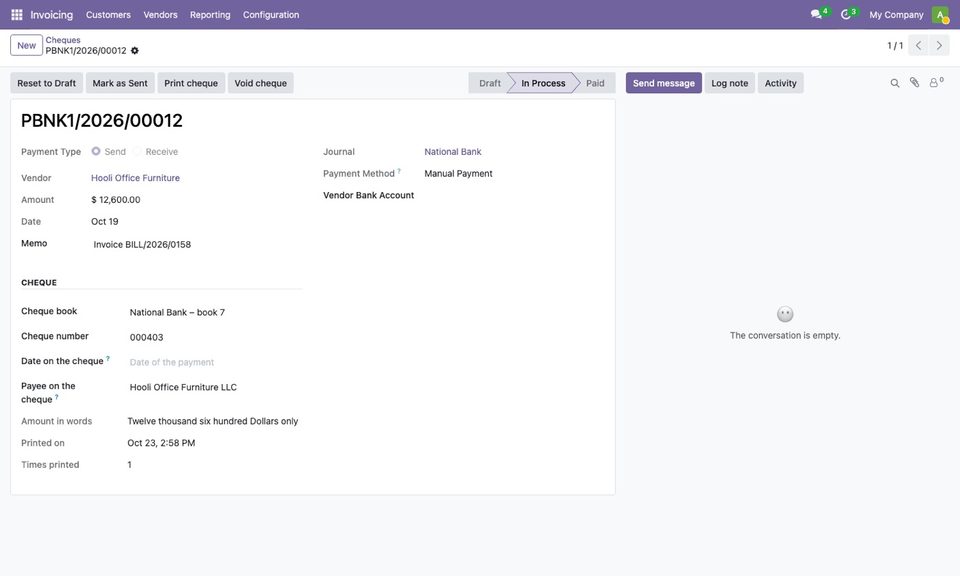Switch company via My Company
The height and width of the screenshot is (576, 960).
pos(896,15)
